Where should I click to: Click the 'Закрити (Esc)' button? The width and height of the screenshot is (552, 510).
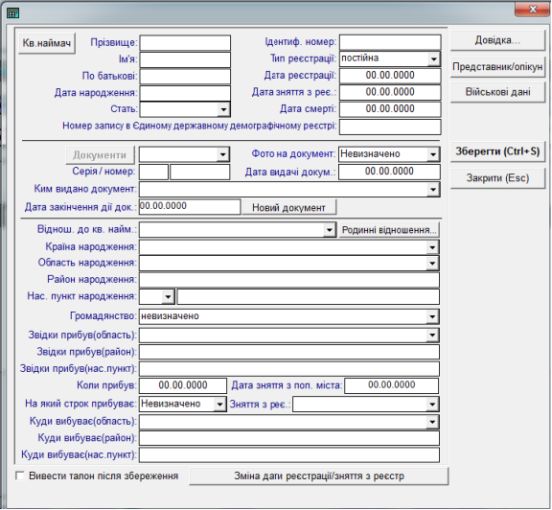[497, 178]
